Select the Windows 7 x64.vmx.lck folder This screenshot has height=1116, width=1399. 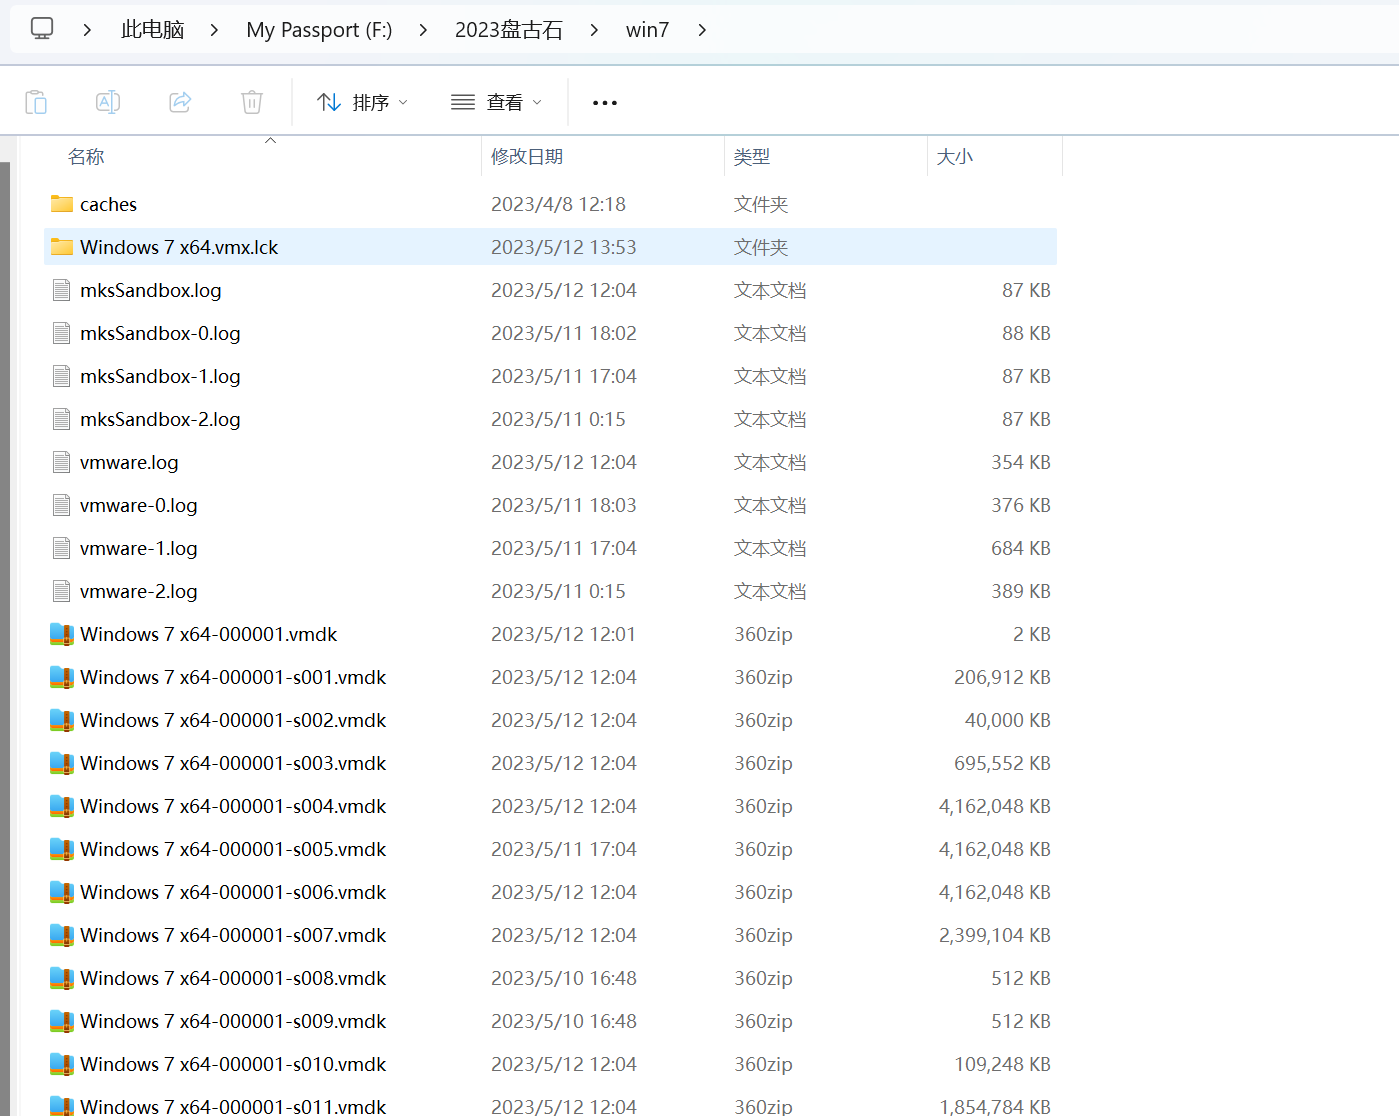(x=179, y=247)
